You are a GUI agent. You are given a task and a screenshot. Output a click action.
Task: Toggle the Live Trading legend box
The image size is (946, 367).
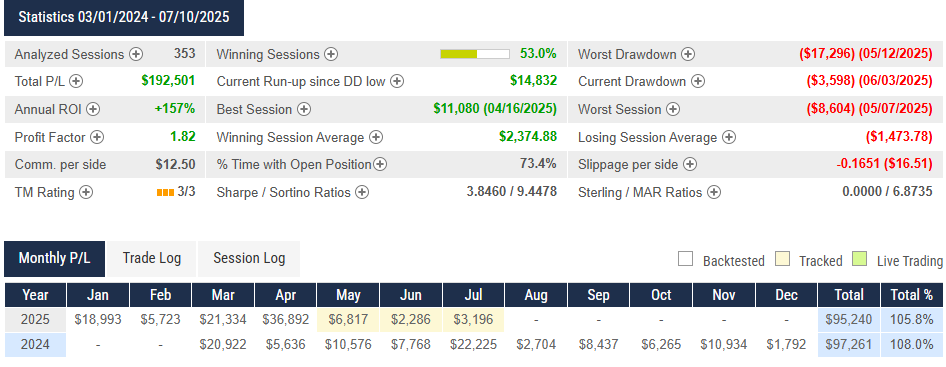tap(860, 260)
